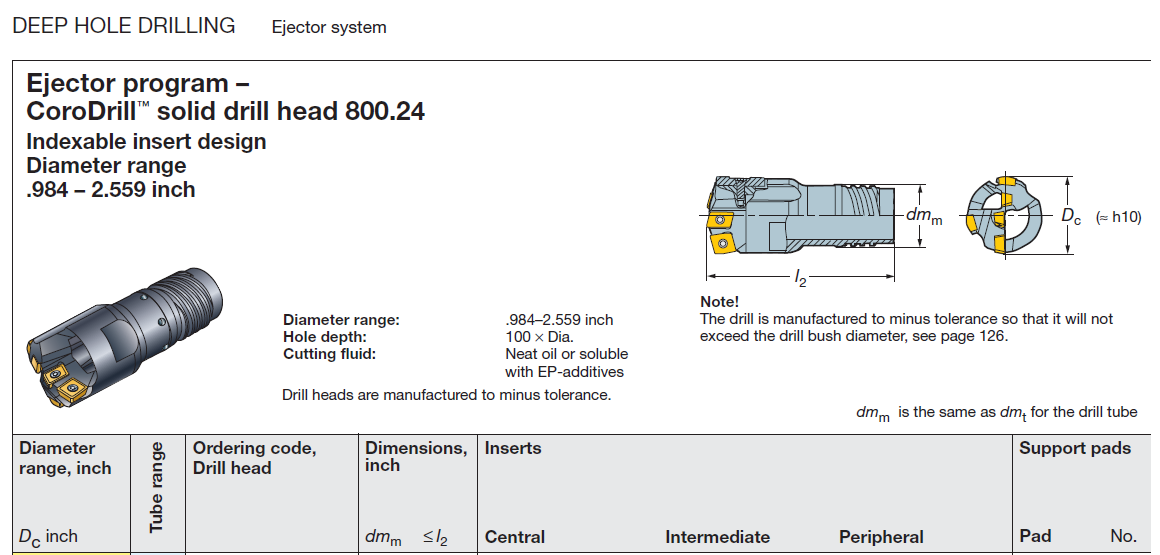Click the "CoroDrill solid drill head 800.24" heading
Viewport: 1160px width, 555px height.
click(226, 112)
